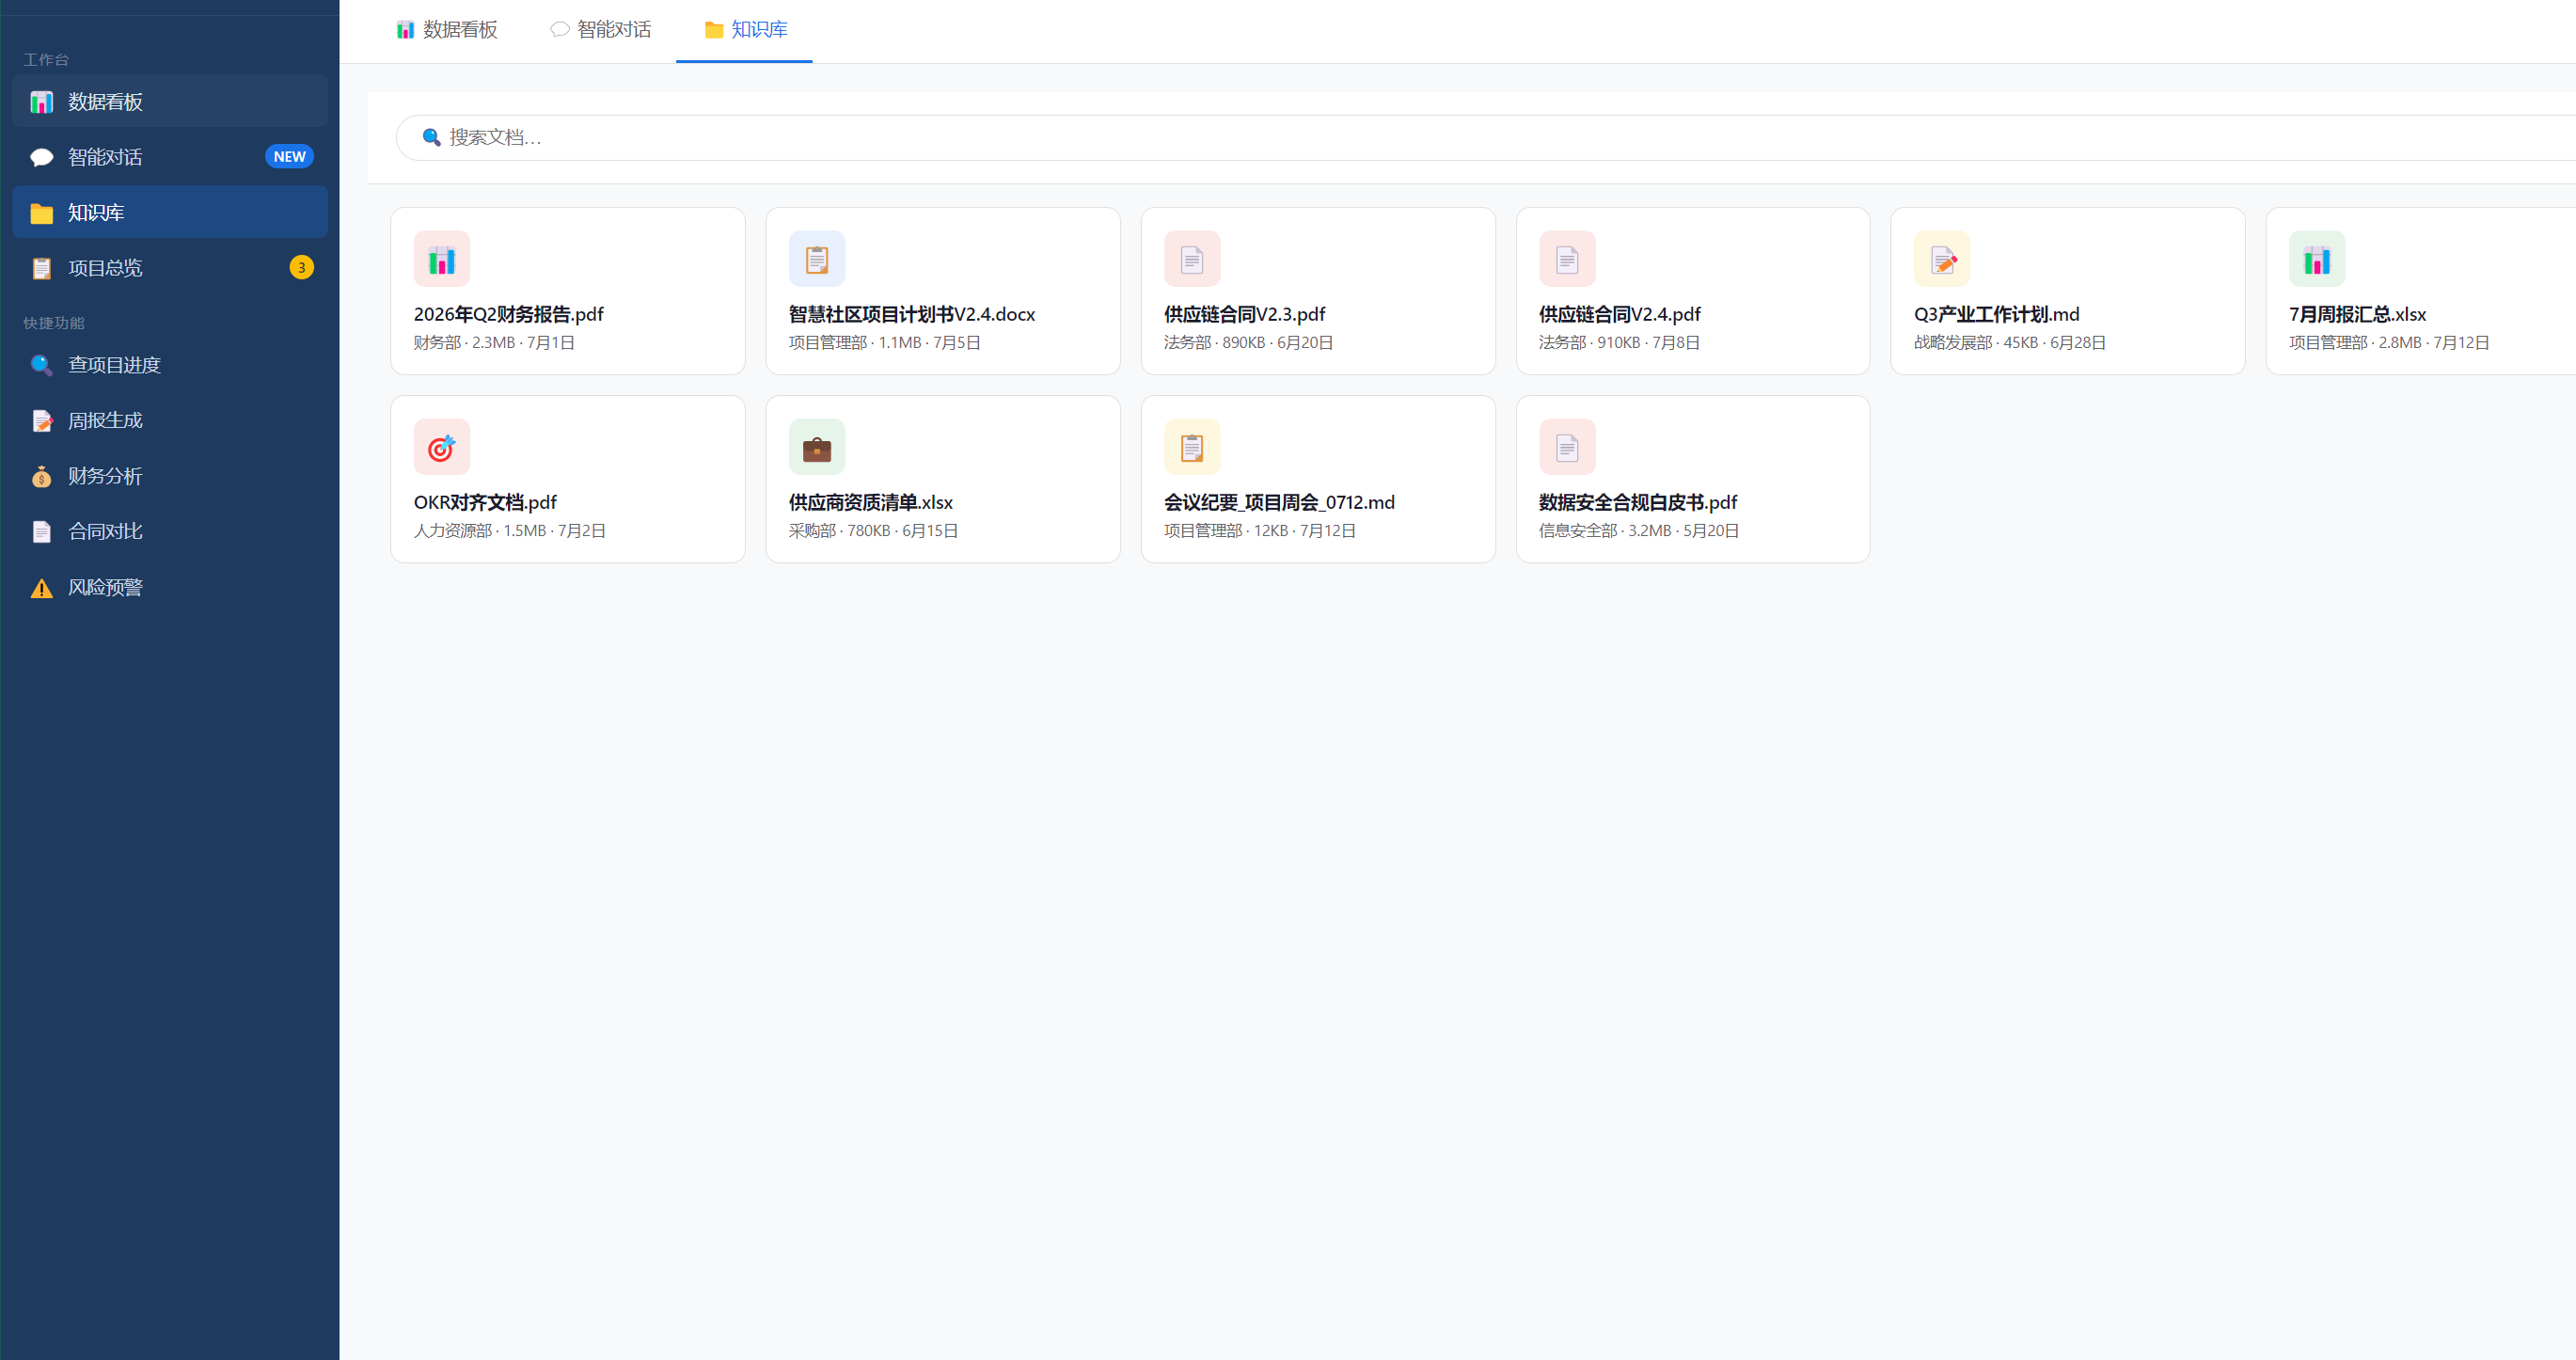The image size is (2576, 1360).
Task: Click the 财务部 · 2.3MB · 7月1日 details
Action: point(494,343)
